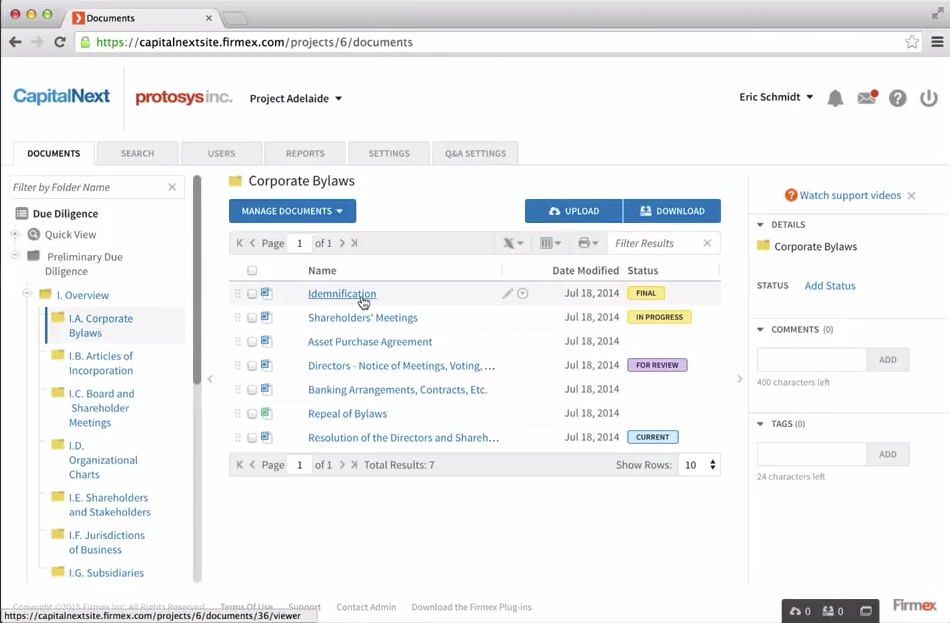Click the power logout icon
This screenshot has height=623, width=950.
(928, 98)
